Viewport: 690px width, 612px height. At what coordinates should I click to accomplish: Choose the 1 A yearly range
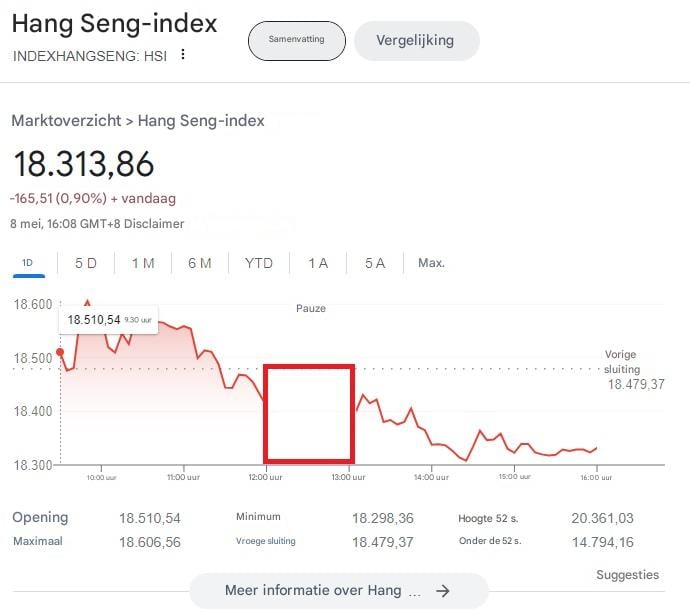tap(318, 263)
